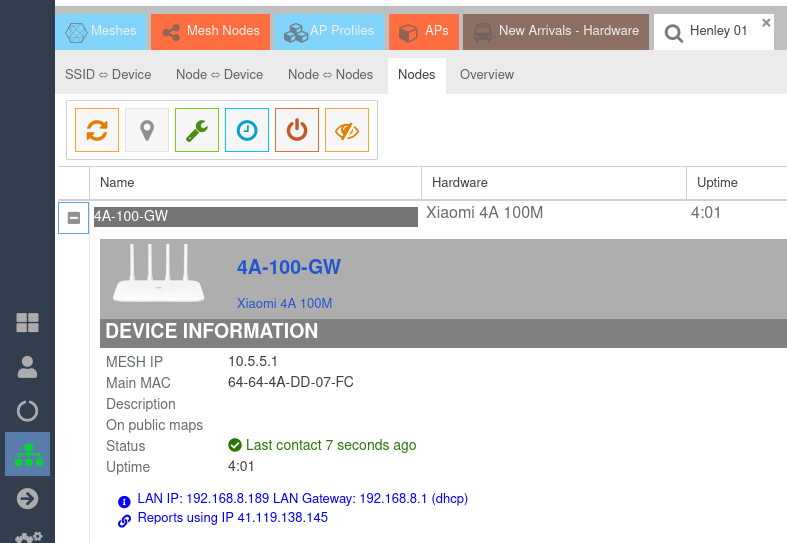Open the user sidebar icon

[27, 367]
